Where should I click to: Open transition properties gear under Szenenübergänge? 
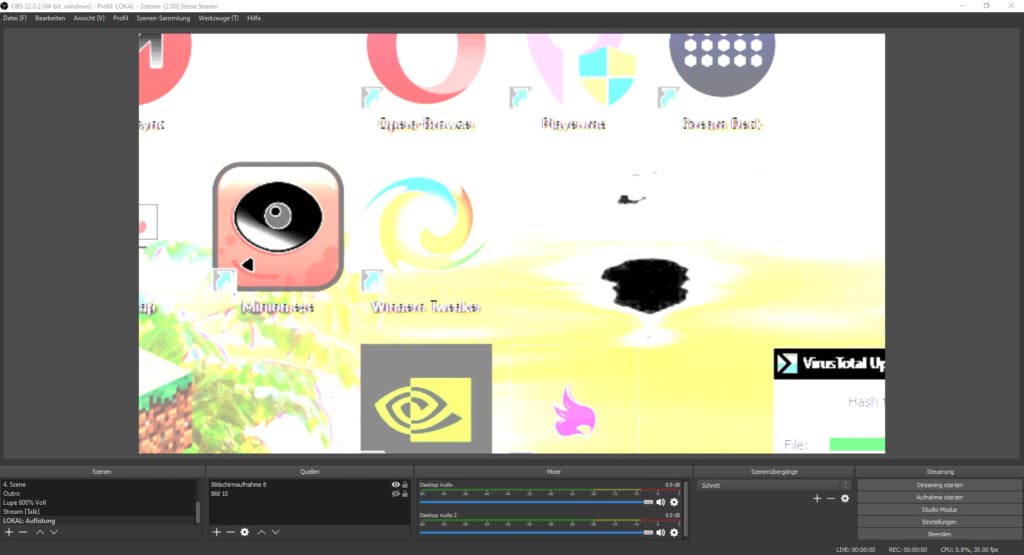pyautogui.click(x=845, y=498)
